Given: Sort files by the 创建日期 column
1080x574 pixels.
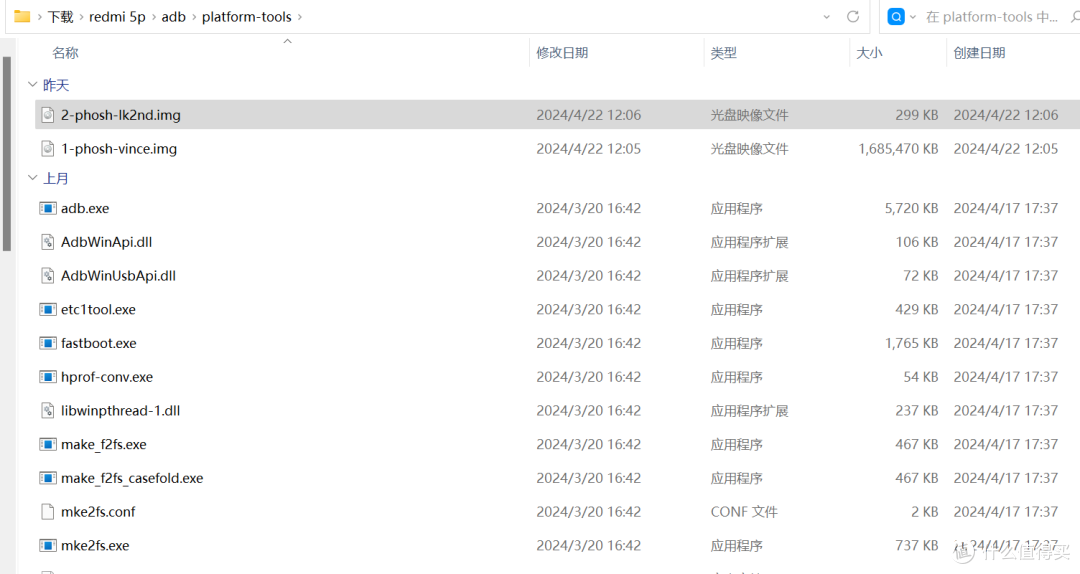Looking at the screenshot, I should tap(979, 53).
